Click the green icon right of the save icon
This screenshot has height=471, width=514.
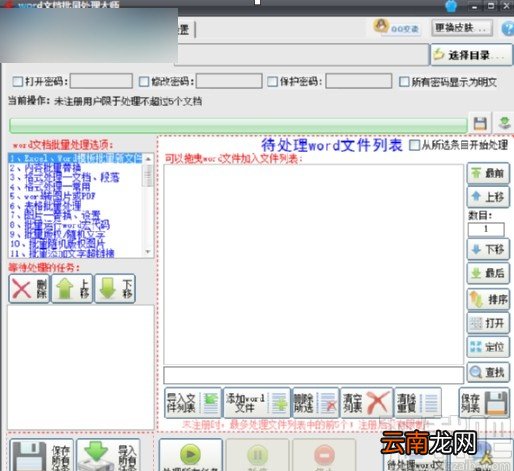tap(504, 123)
